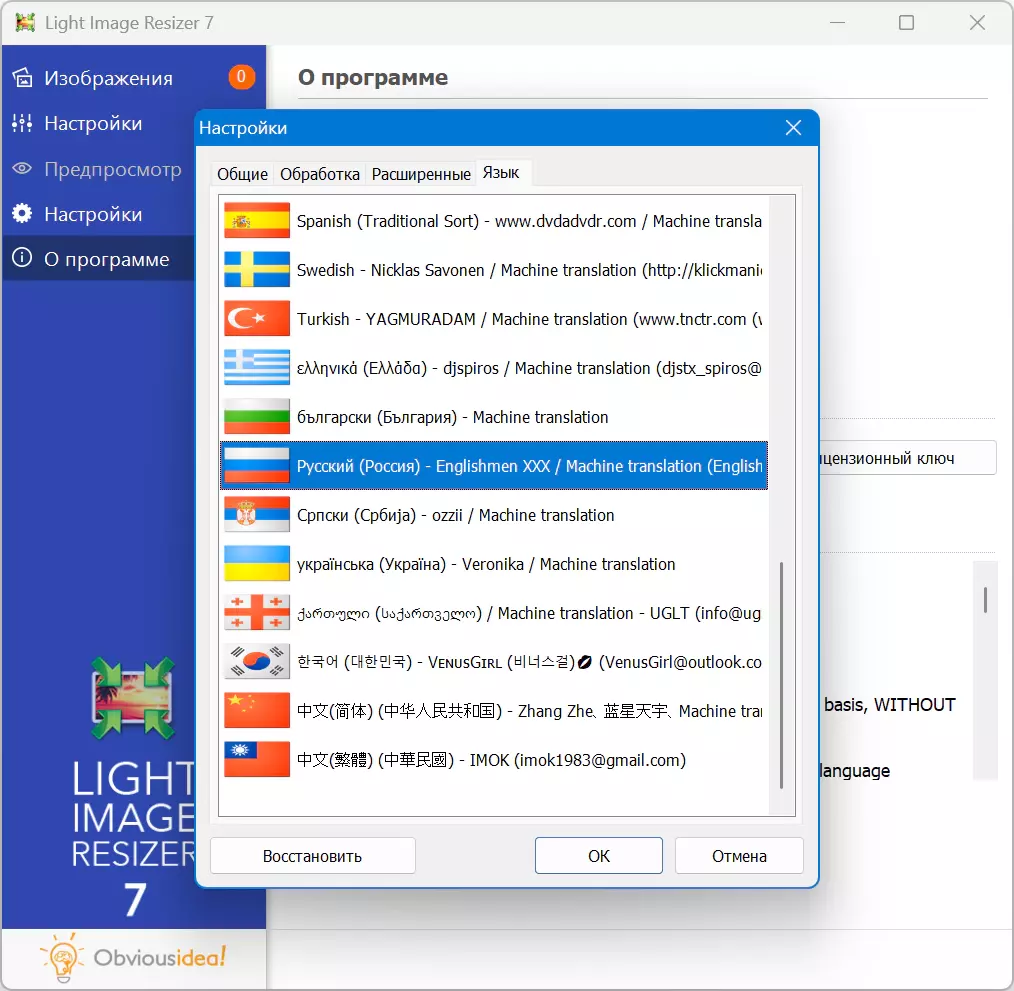Image resolution: width=1014 pixels, height=991 pixels.
Task: Choose Српски (Србија) - ozzii language
Action: click(494, 515)
